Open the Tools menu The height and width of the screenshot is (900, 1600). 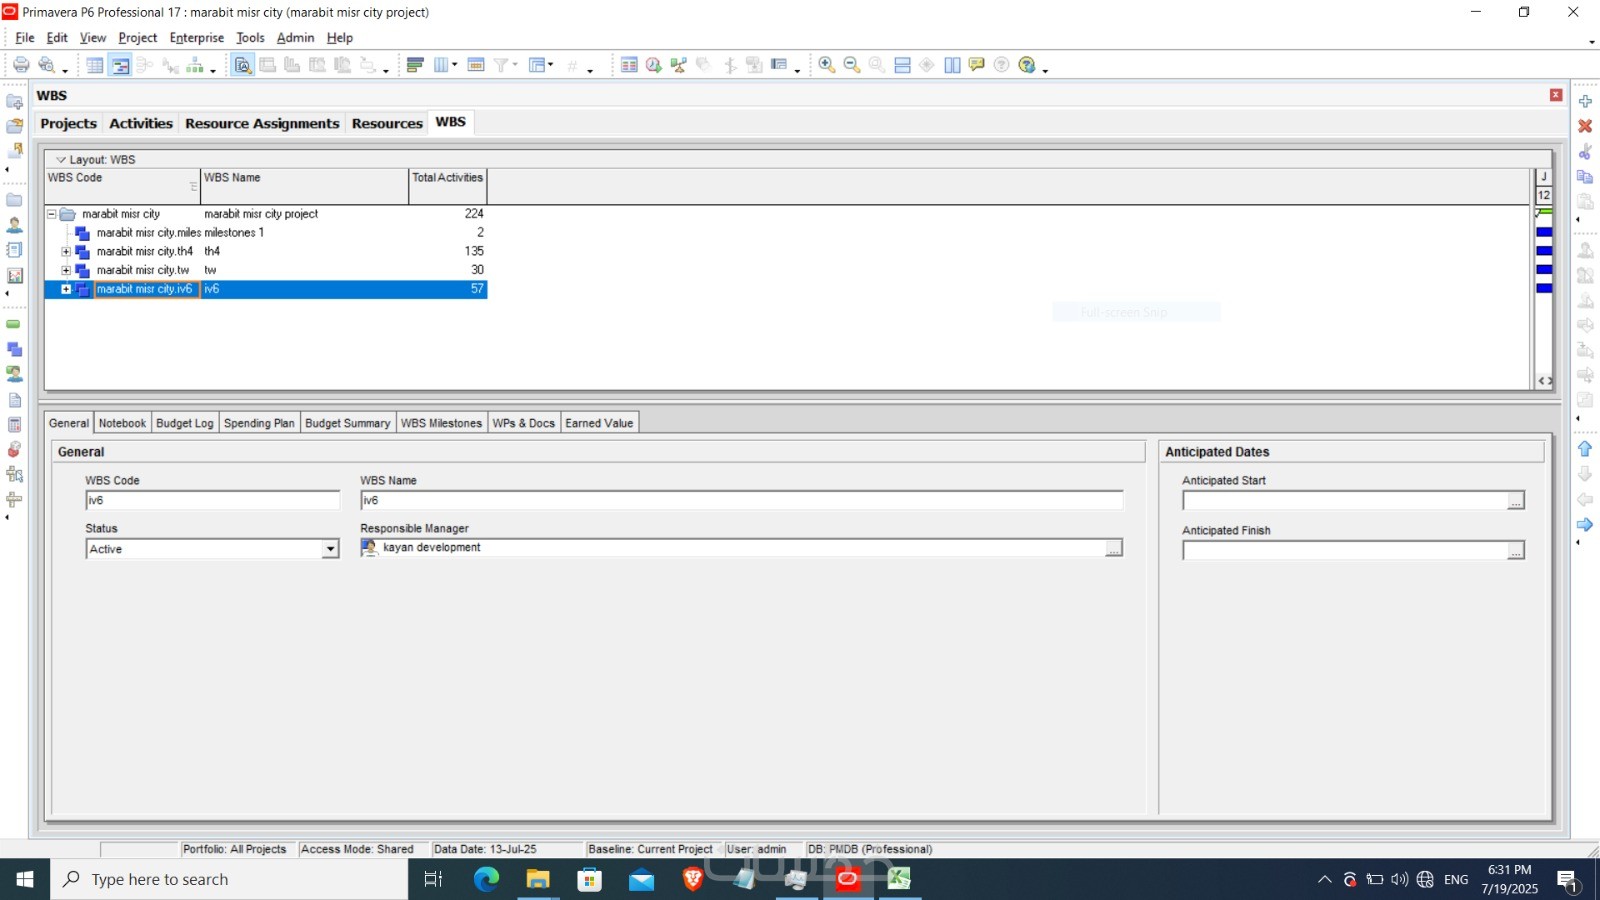click(250, 38)
